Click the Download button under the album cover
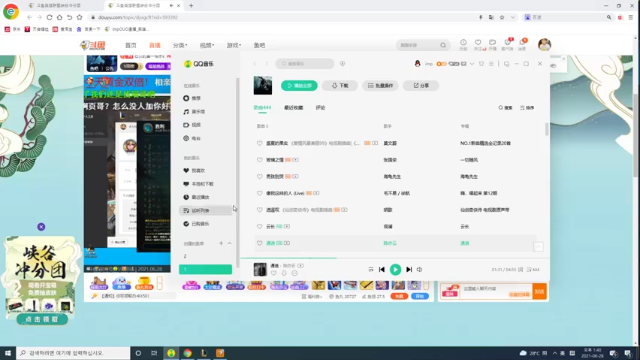The image size is (640, 360). pos(340,86)
